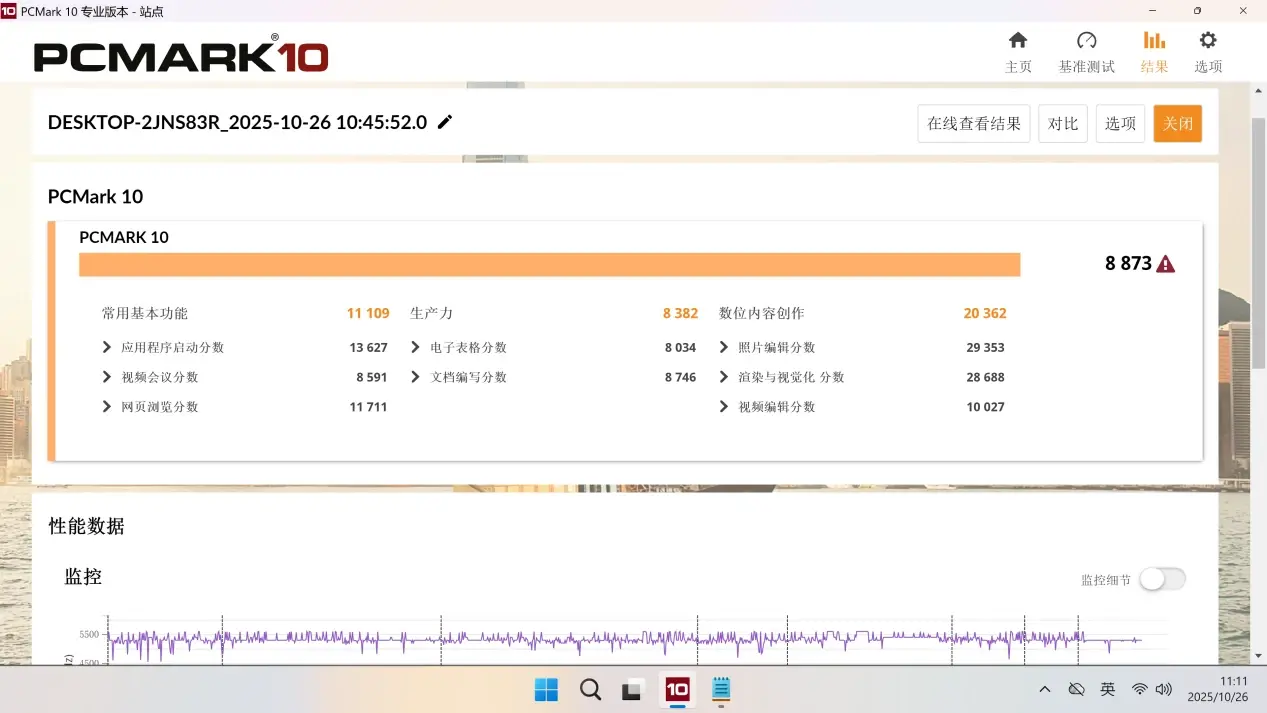
Task: Click the PCMark 10 logo
Action: click(x=181, y=55)
